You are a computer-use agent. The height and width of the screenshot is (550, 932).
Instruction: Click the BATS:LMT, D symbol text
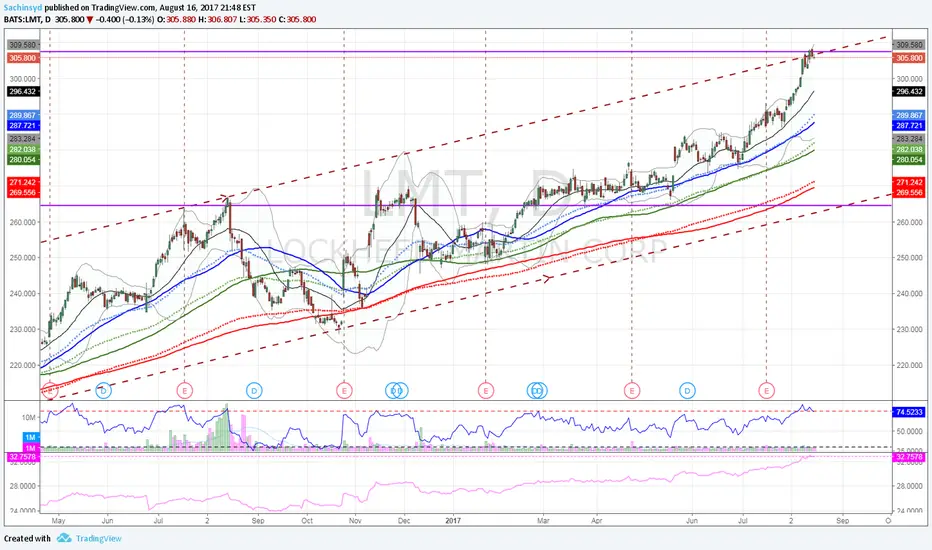27,20
